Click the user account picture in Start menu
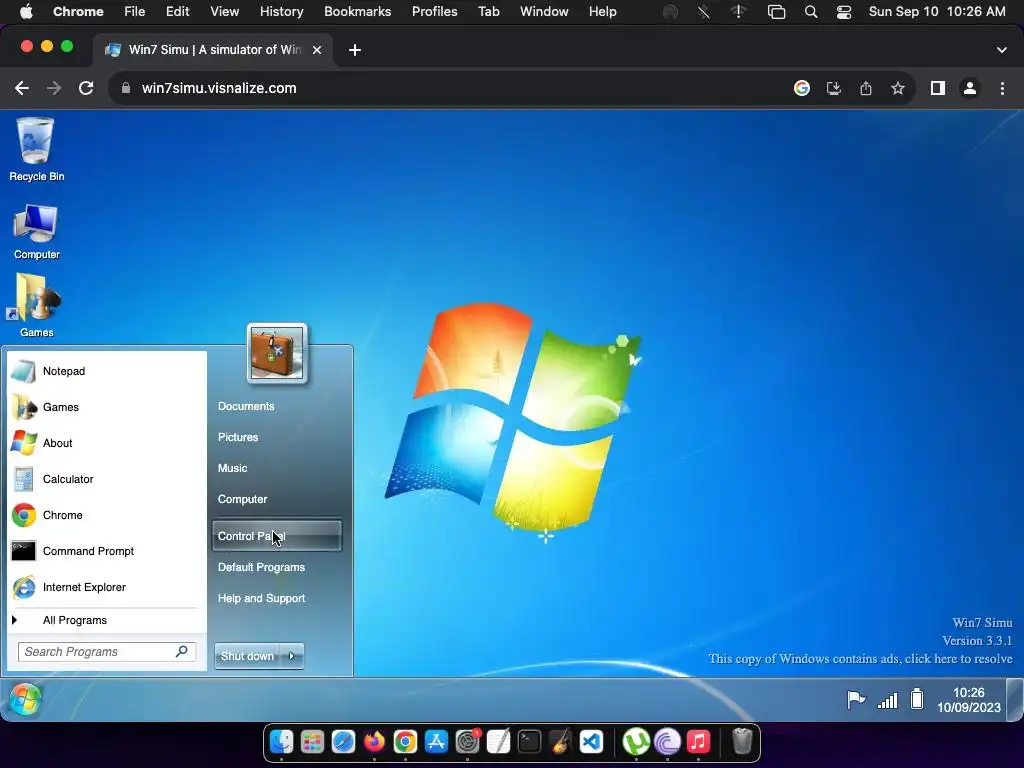 pyautogui.click(x=277, y=353)
